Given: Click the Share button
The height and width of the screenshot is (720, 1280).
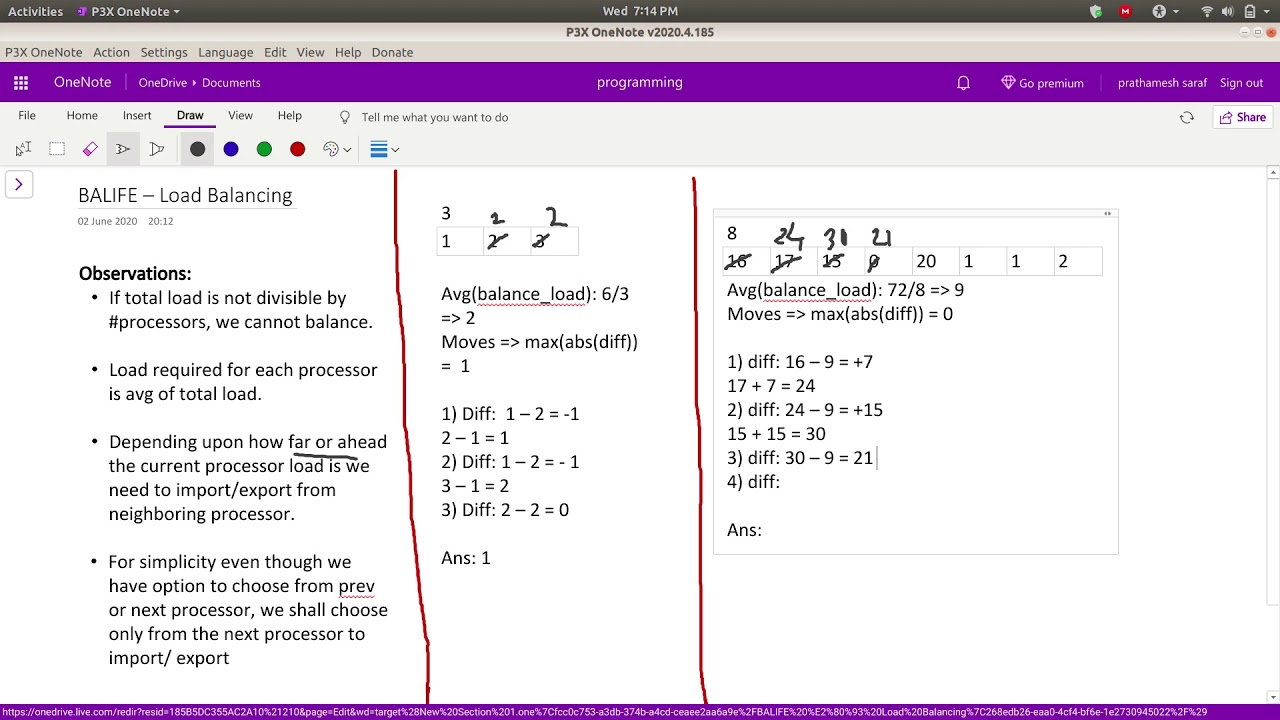Looking at the screenshot, I should [1242, 117].
